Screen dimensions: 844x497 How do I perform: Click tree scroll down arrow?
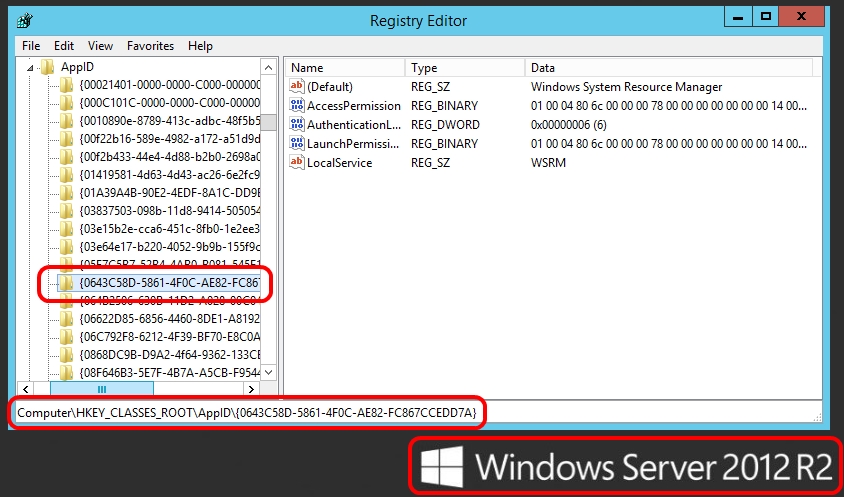(x=269, y=372)
